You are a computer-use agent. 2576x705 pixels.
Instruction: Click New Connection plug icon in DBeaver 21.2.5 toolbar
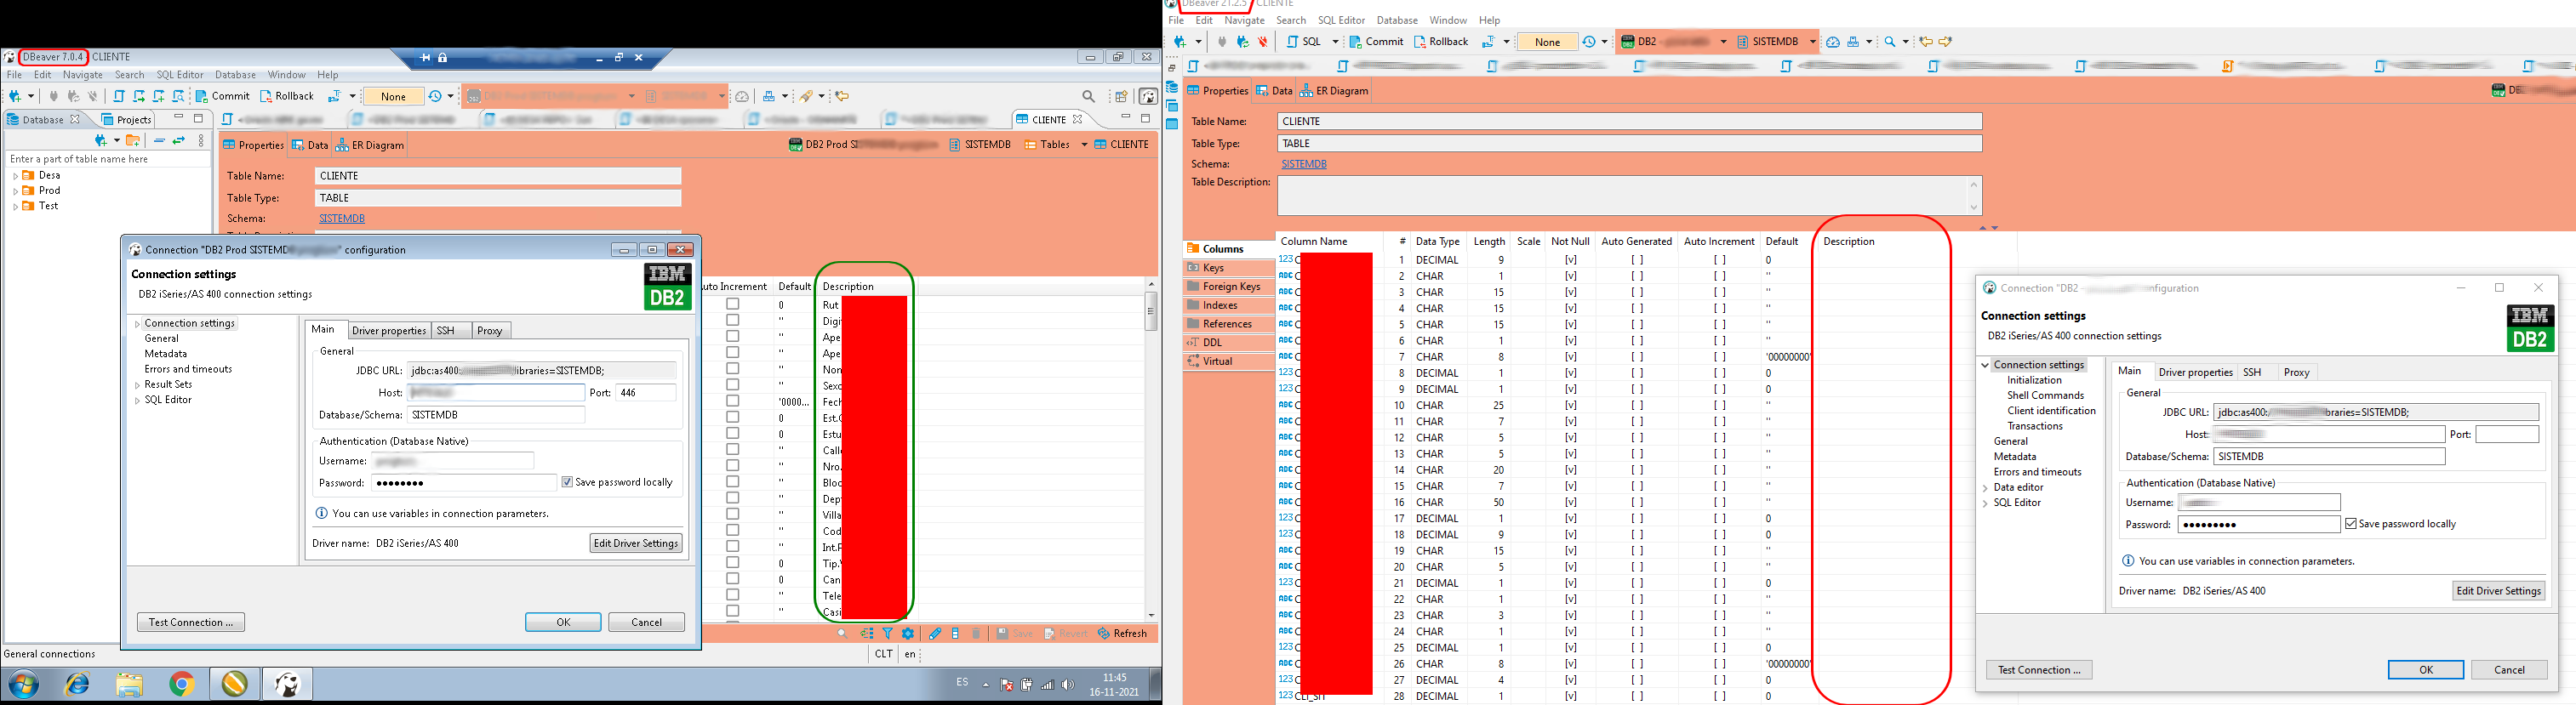(1181, 42)
